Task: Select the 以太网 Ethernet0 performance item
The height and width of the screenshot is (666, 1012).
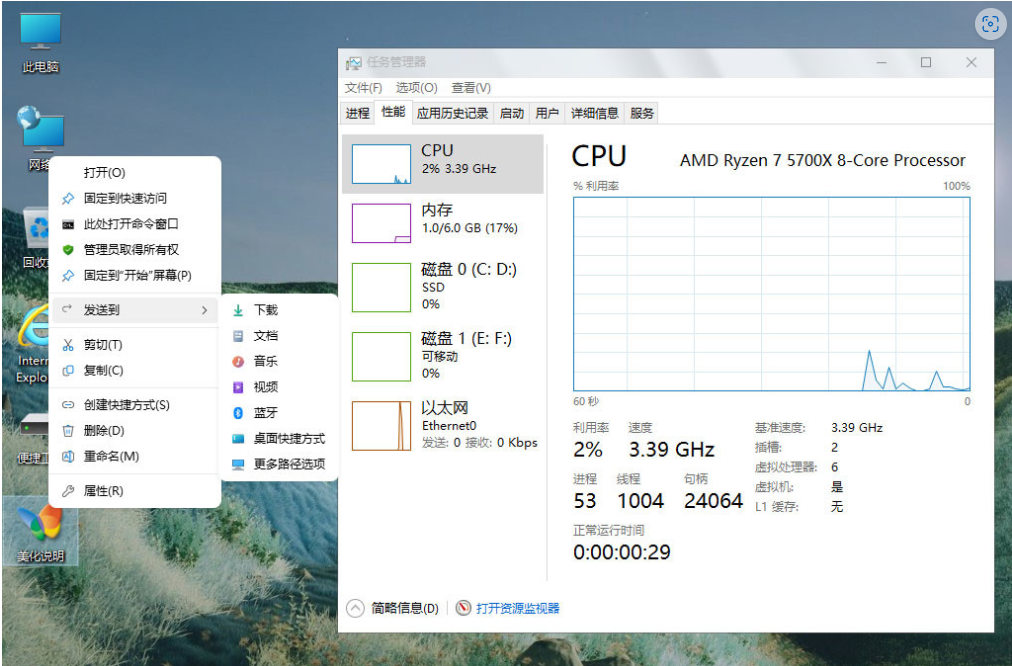Action: [443, 425]
